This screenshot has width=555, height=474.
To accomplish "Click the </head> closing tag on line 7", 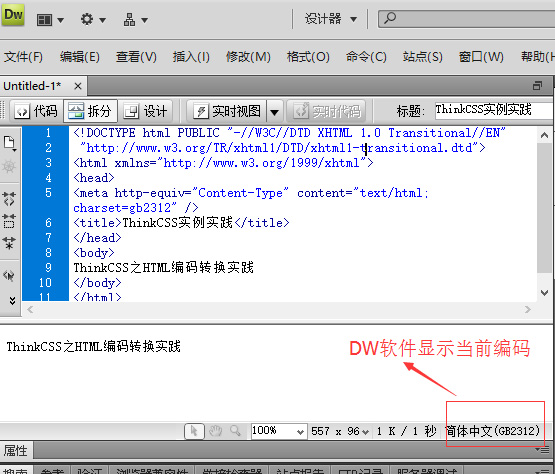I will coord(97,238).
